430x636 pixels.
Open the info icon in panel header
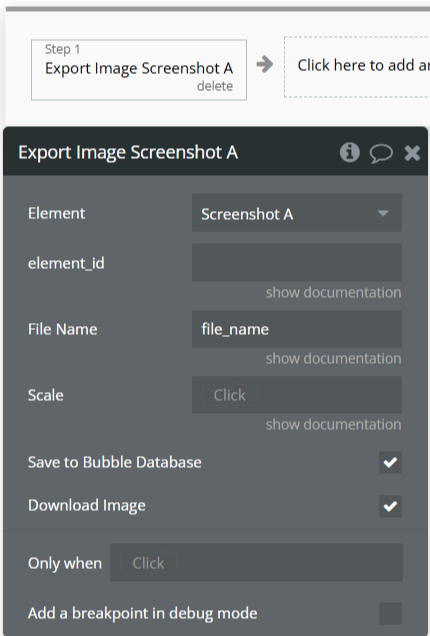point(349,153)
